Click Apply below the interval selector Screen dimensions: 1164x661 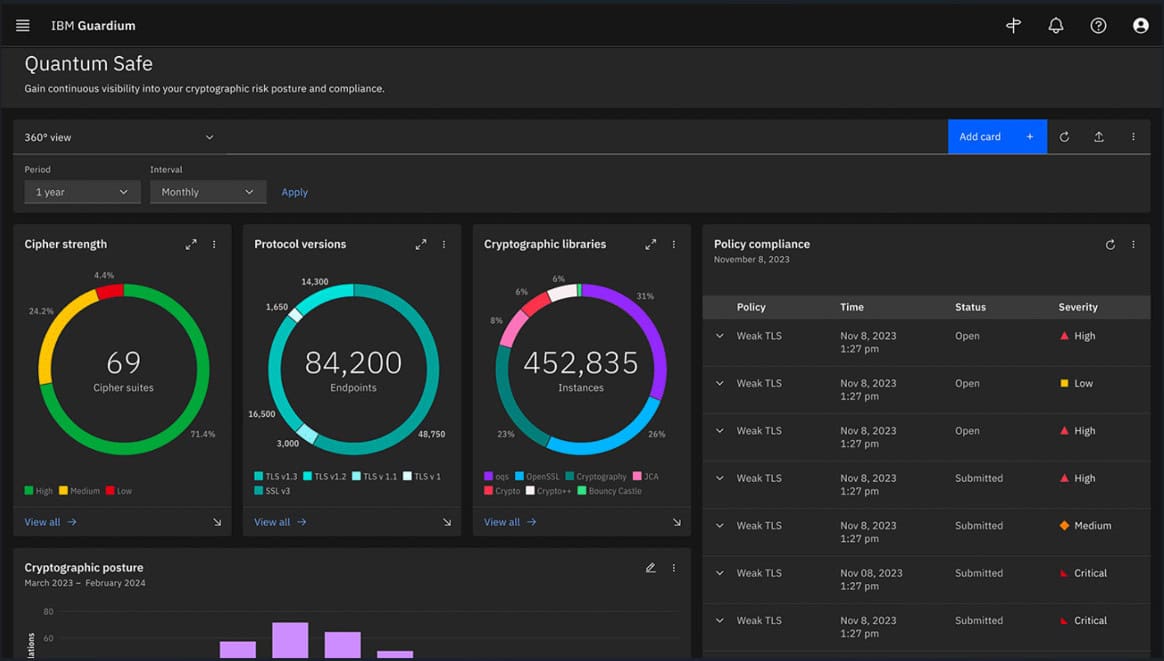point(294,191)
